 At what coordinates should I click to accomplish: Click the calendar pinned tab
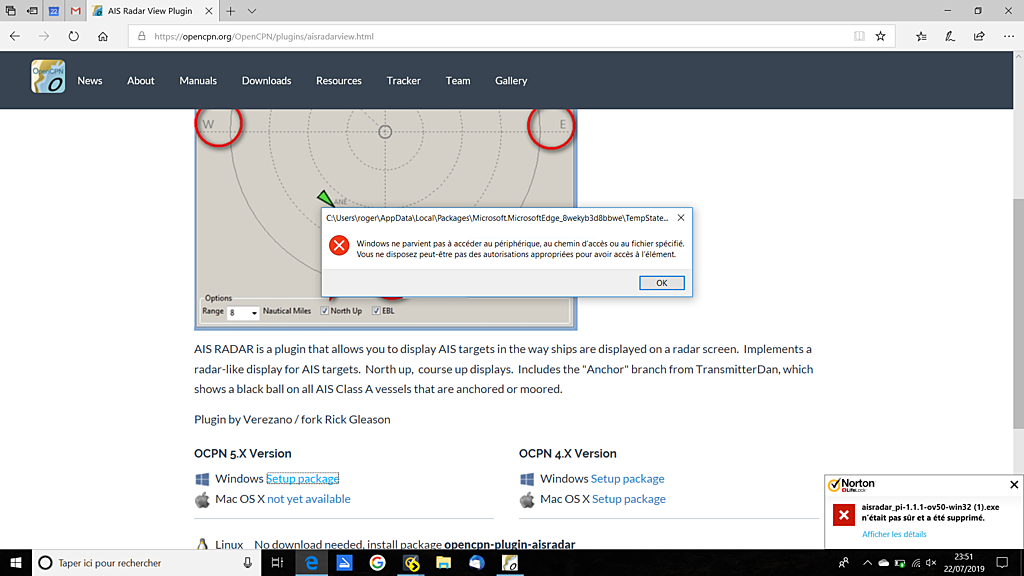point(54,11)
